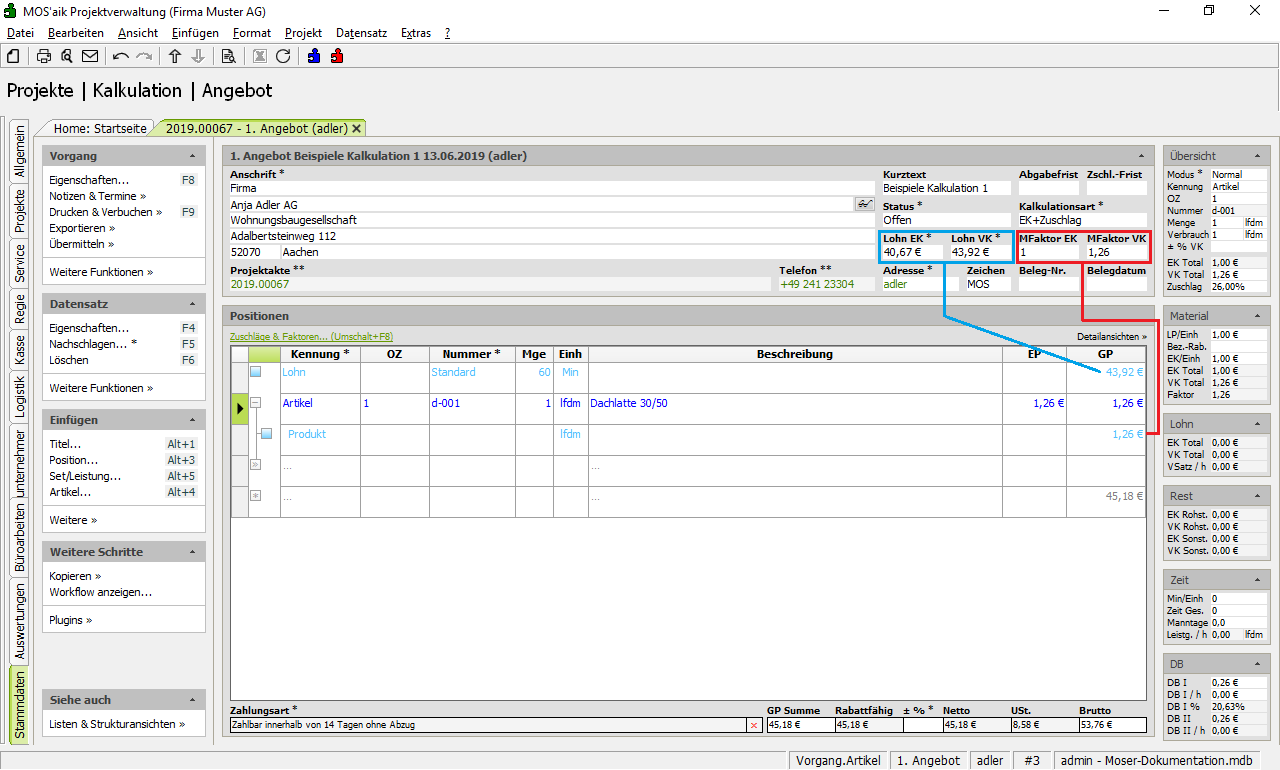
Task: Toggle the square marker in Produkt row
Action: (x=266, y=434)
